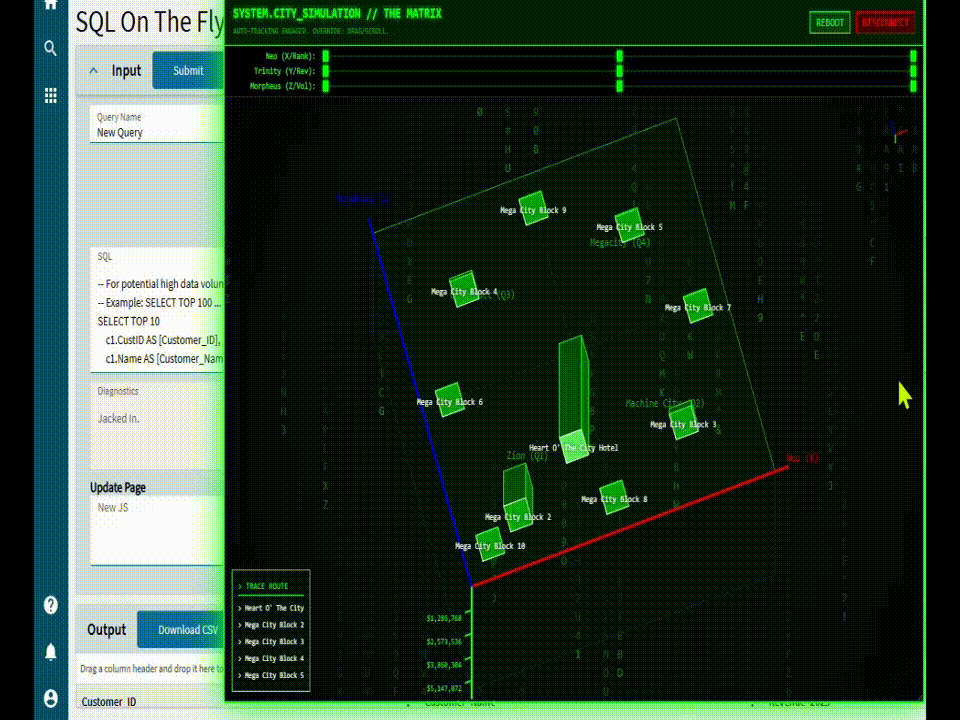Select Heart O' The City in Trace Route
Image resolution: width=960 pixels, height=720 pixels.
point(271,608)
